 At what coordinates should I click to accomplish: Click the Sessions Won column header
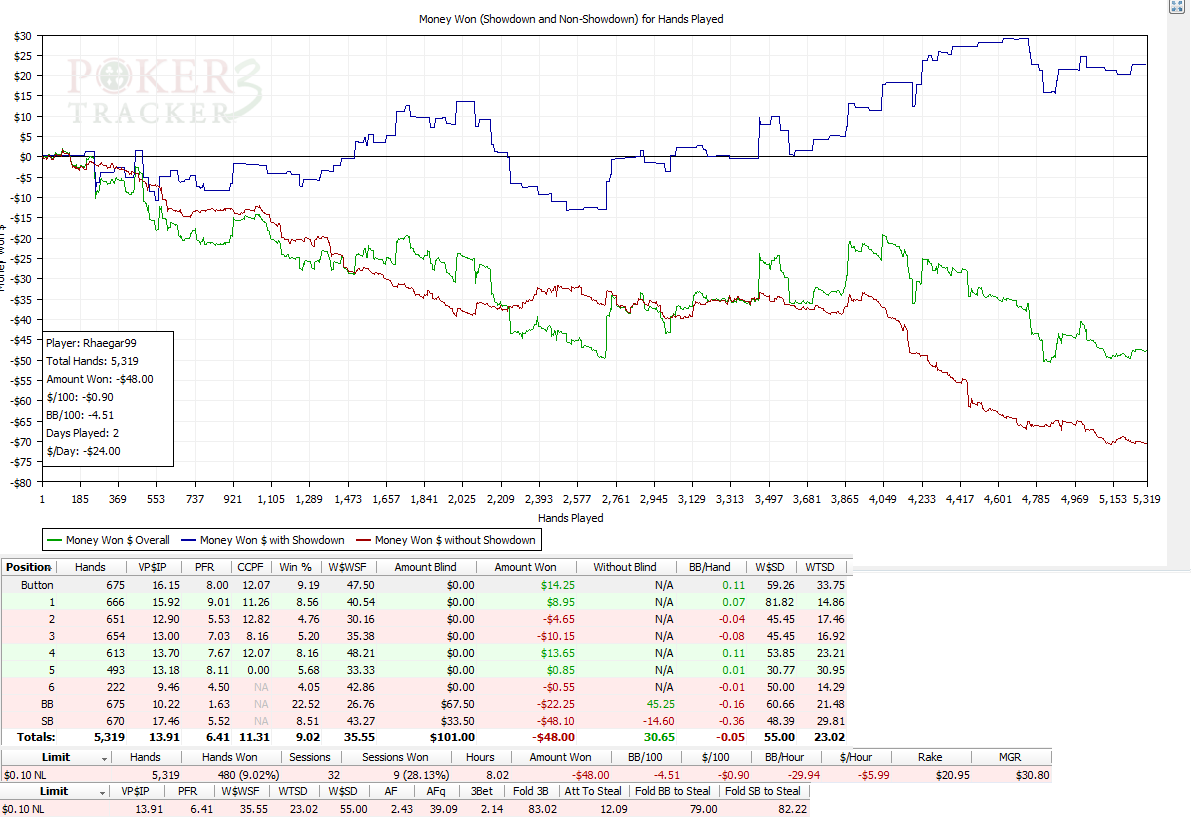pos(395,757)
